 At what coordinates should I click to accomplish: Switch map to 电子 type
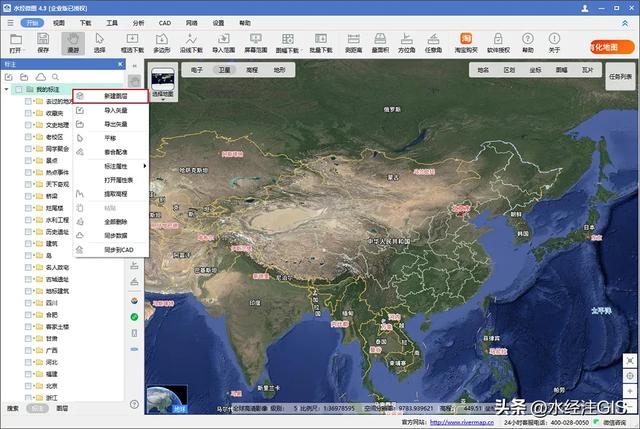click(197, 70)
